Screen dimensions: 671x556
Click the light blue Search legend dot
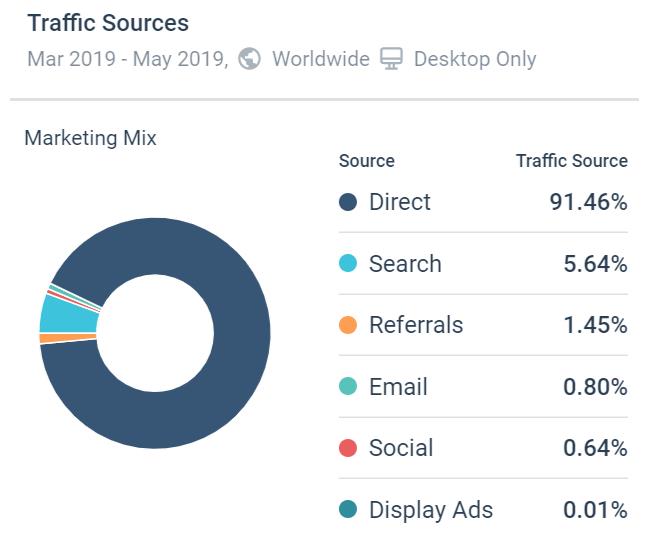pyautogui.click(x=348, y=264)
